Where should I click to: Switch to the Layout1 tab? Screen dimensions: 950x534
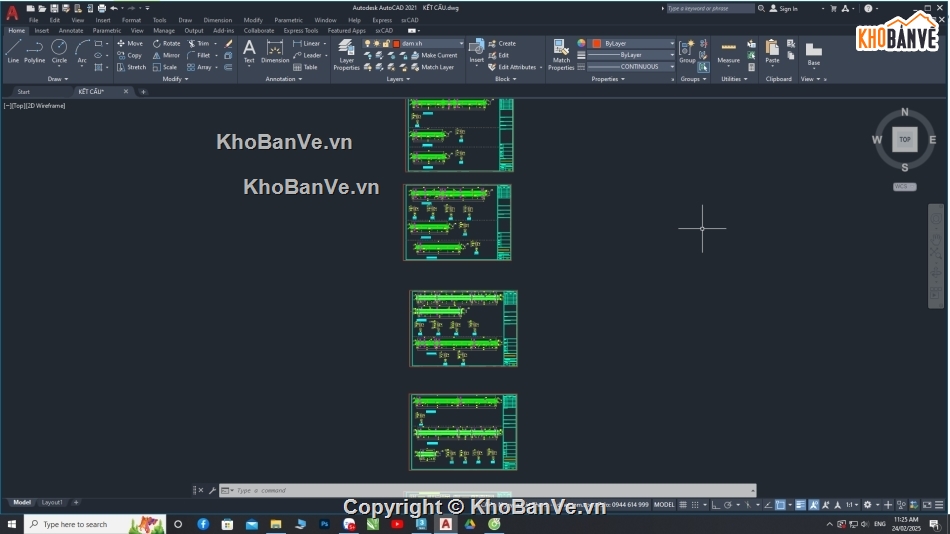(x=52, y=502)
